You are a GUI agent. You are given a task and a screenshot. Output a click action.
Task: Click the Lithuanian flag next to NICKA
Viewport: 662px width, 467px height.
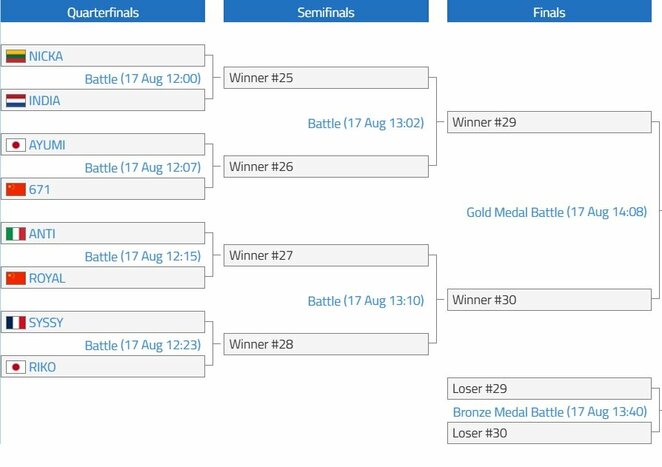point(16,56)
